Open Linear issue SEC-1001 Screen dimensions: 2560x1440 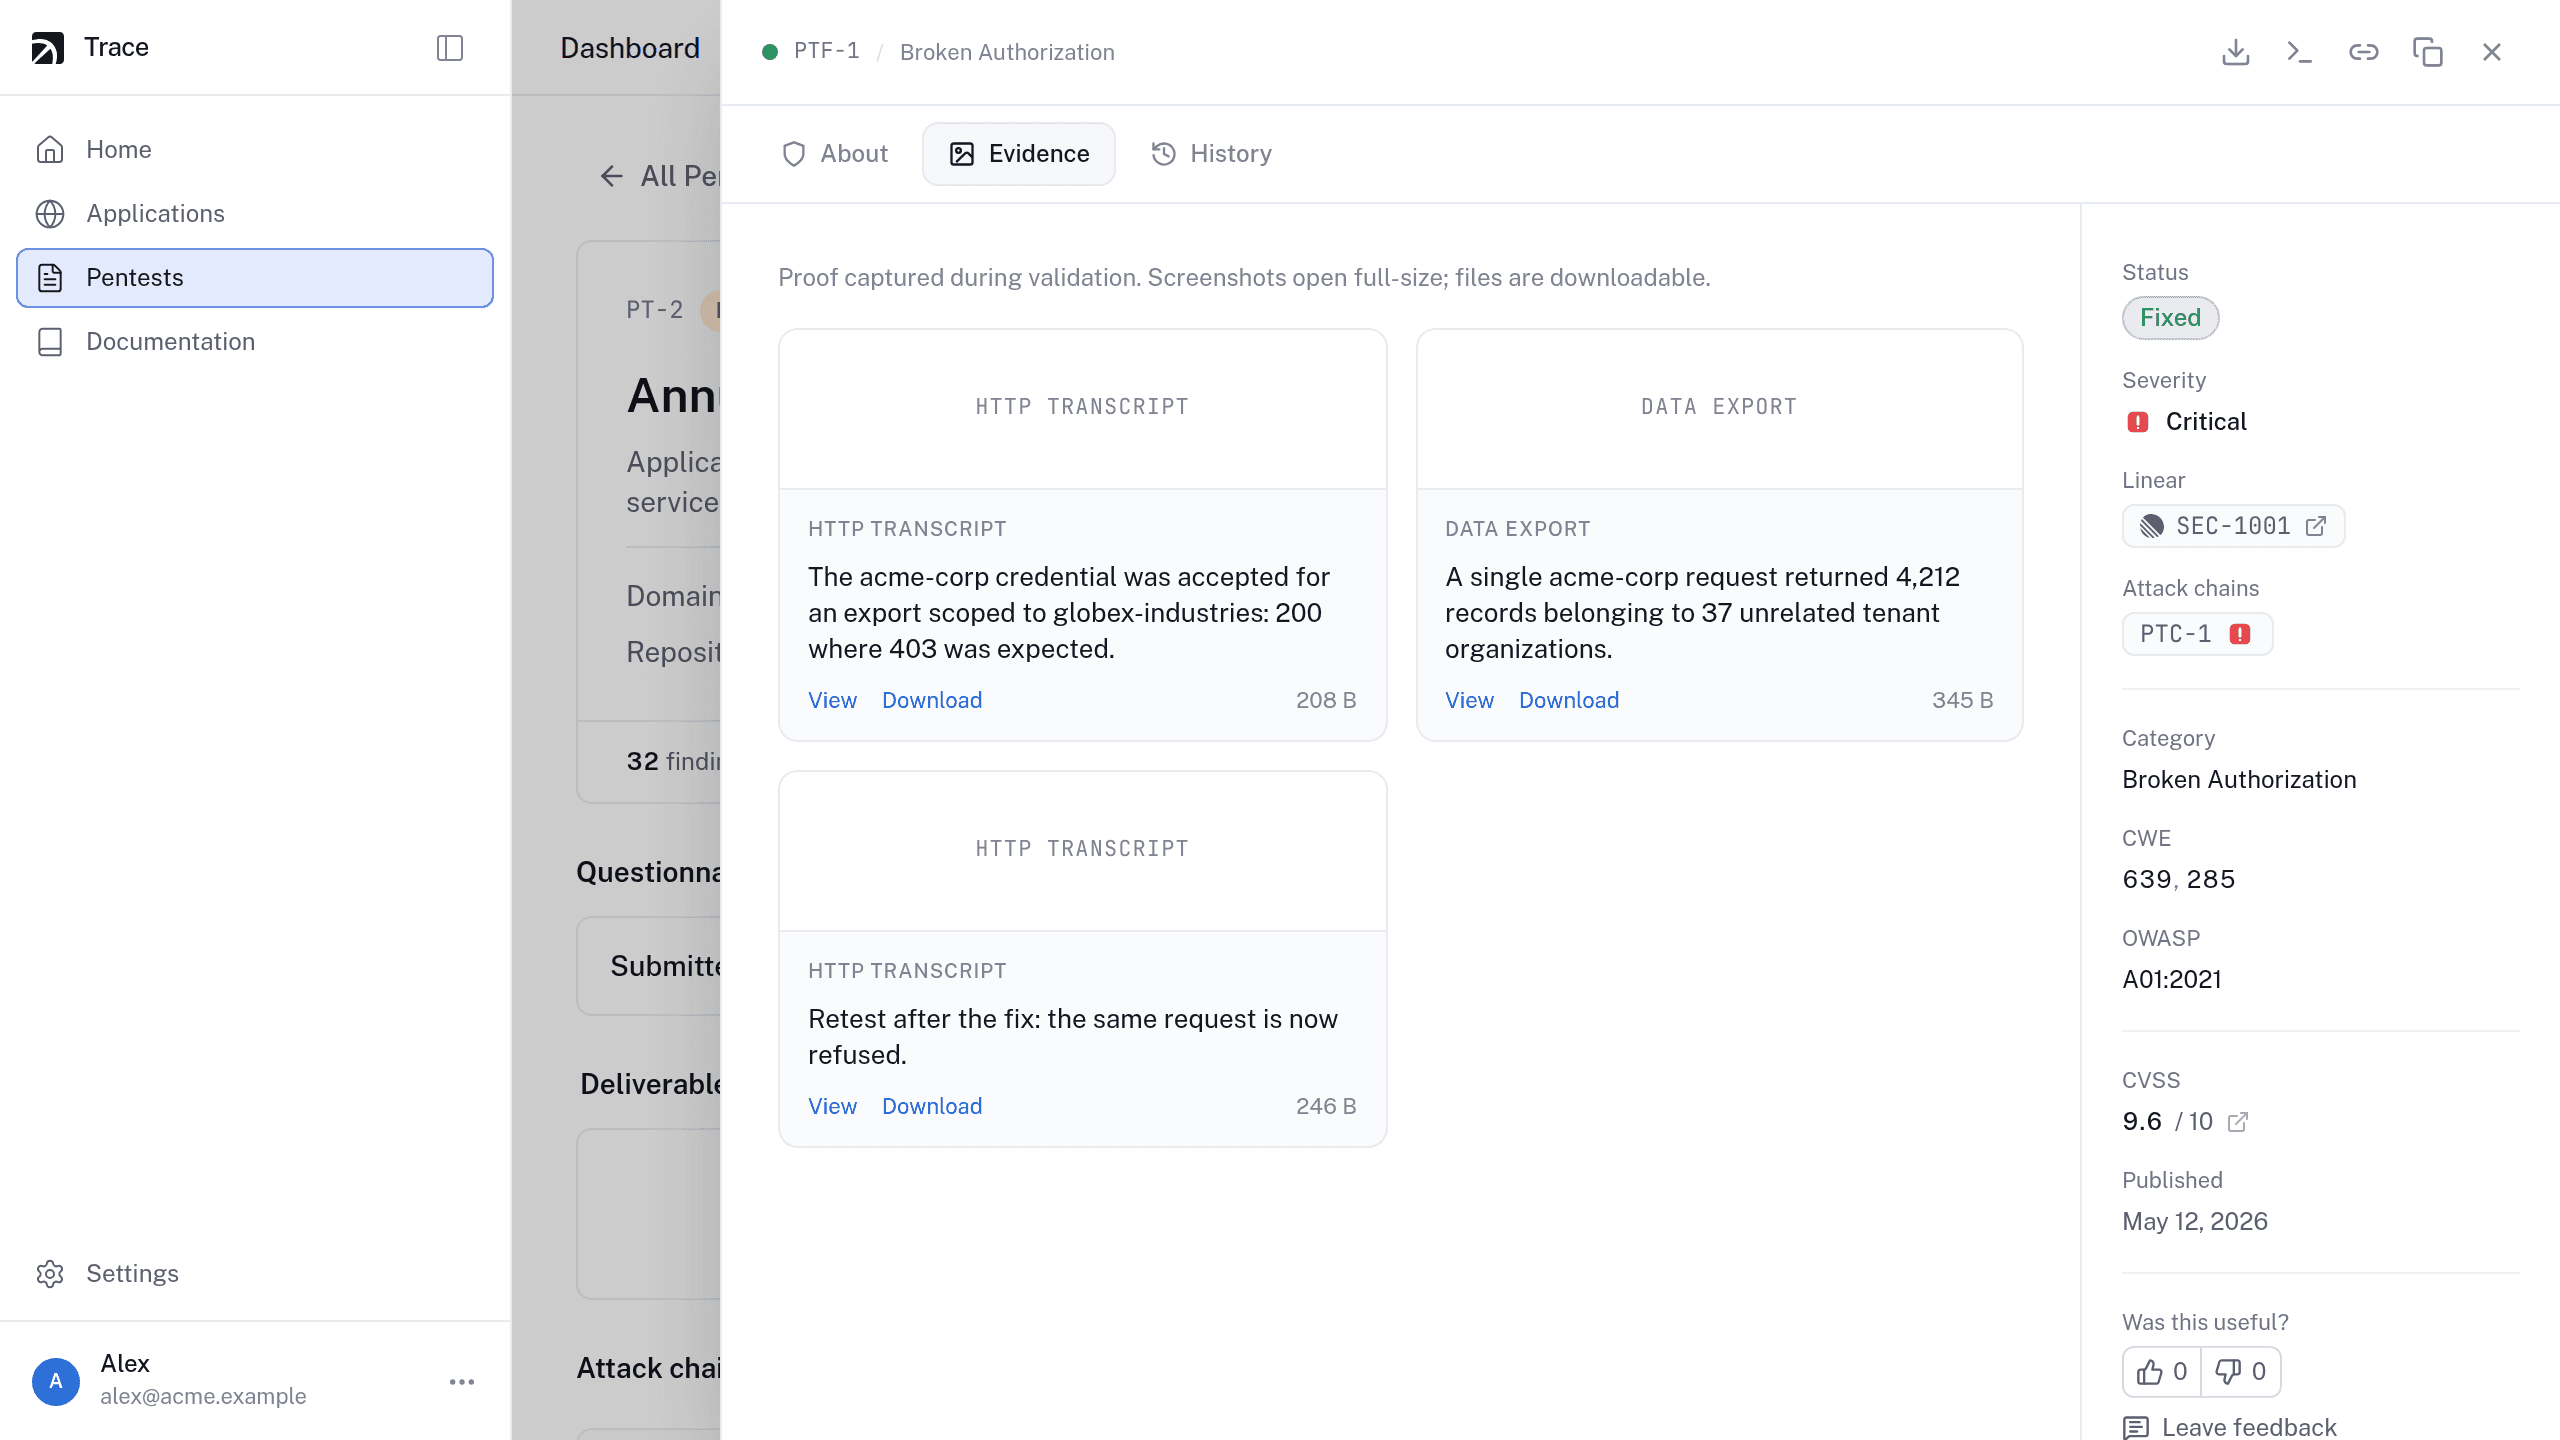pyautogui.click(x=2233, y=526)
